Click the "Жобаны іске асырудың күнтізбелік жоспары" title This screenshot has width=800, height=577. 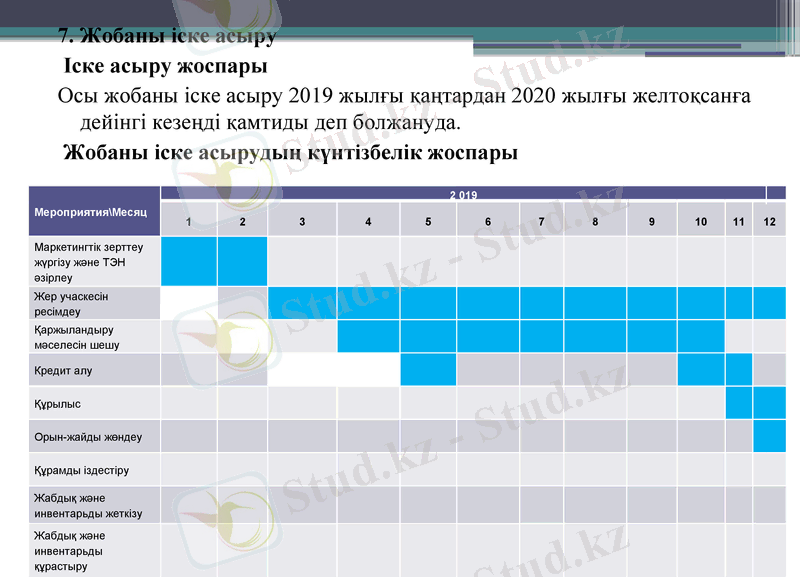coord(290,155)
